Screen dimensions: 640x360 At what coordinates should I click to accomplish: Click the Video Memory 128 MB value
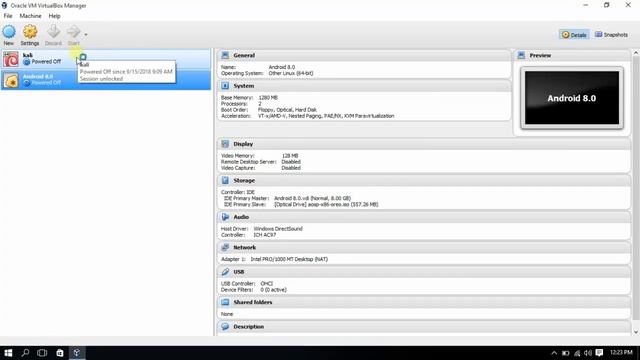[290, 156]
